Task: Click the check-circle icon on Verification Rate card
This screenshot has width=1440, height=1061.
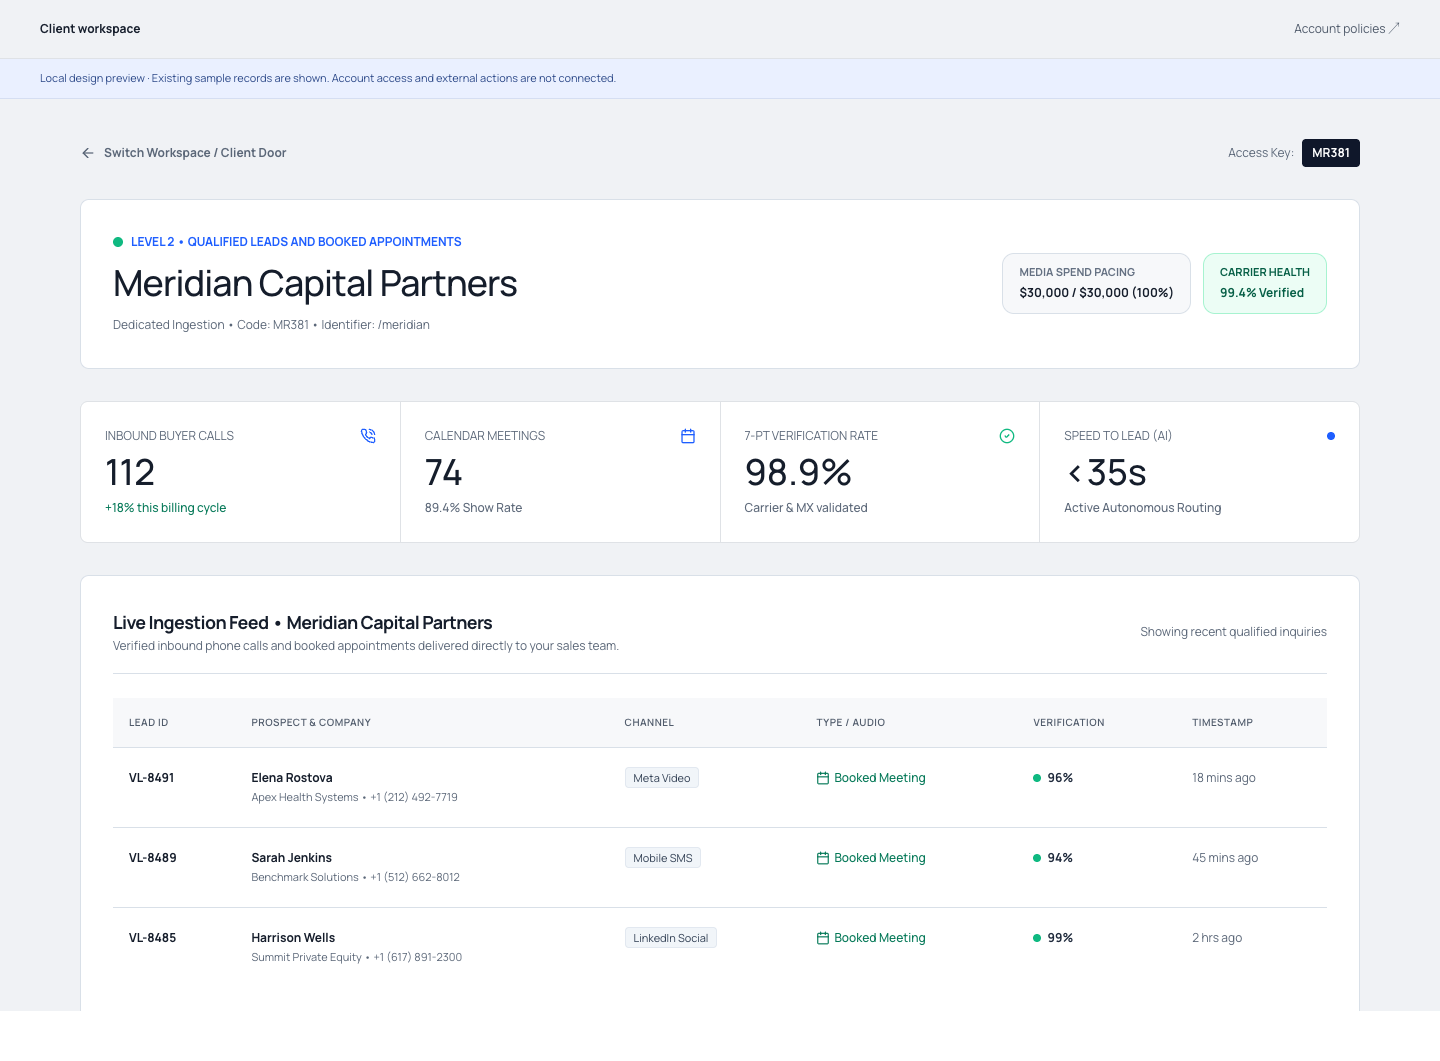Action: pos(1007,436)
